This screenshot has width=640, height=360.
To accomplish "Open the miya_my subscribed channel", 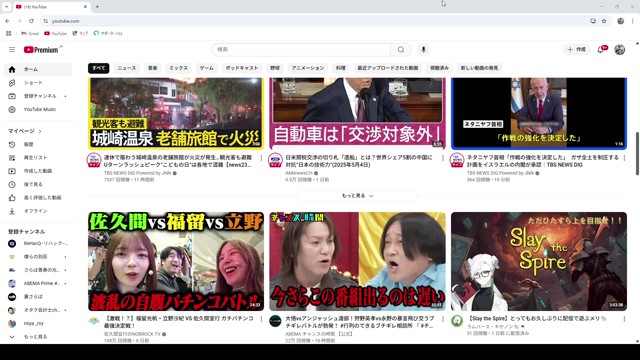I will click(x=38, y=323).
